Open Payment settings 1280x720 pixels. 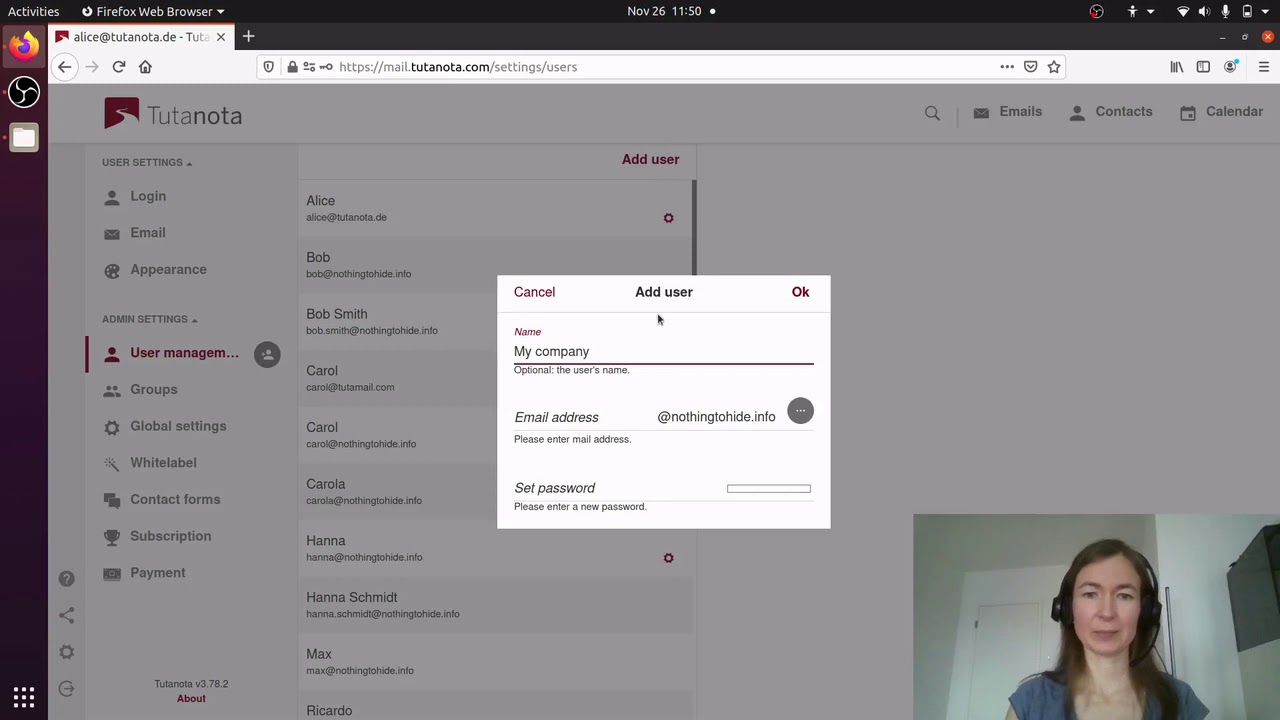coord(157,573)
